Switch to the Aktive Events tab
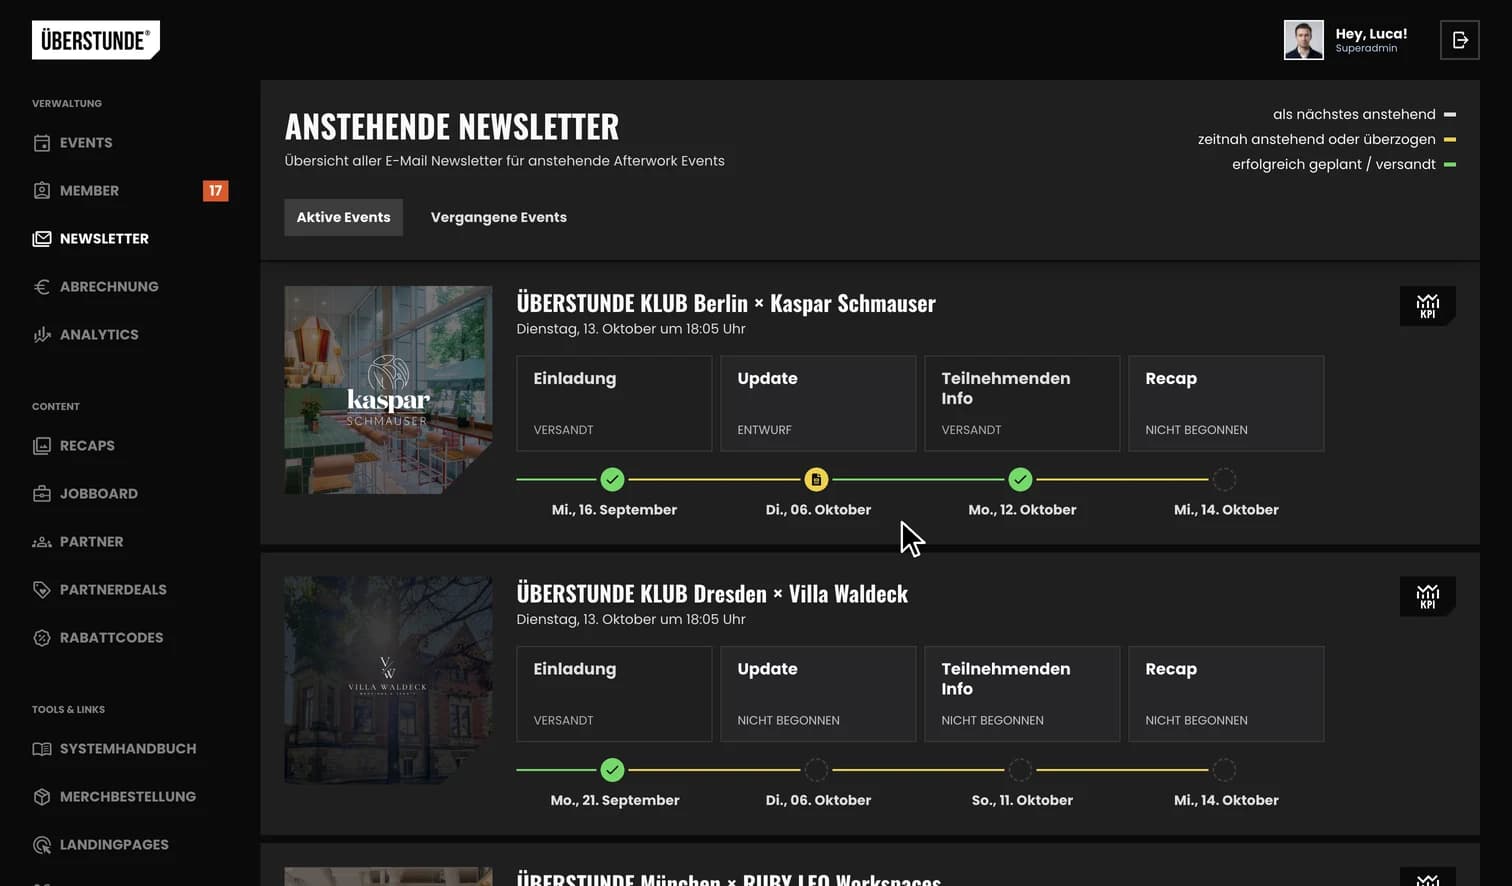The image size is (1512, 886). [344, 217]
